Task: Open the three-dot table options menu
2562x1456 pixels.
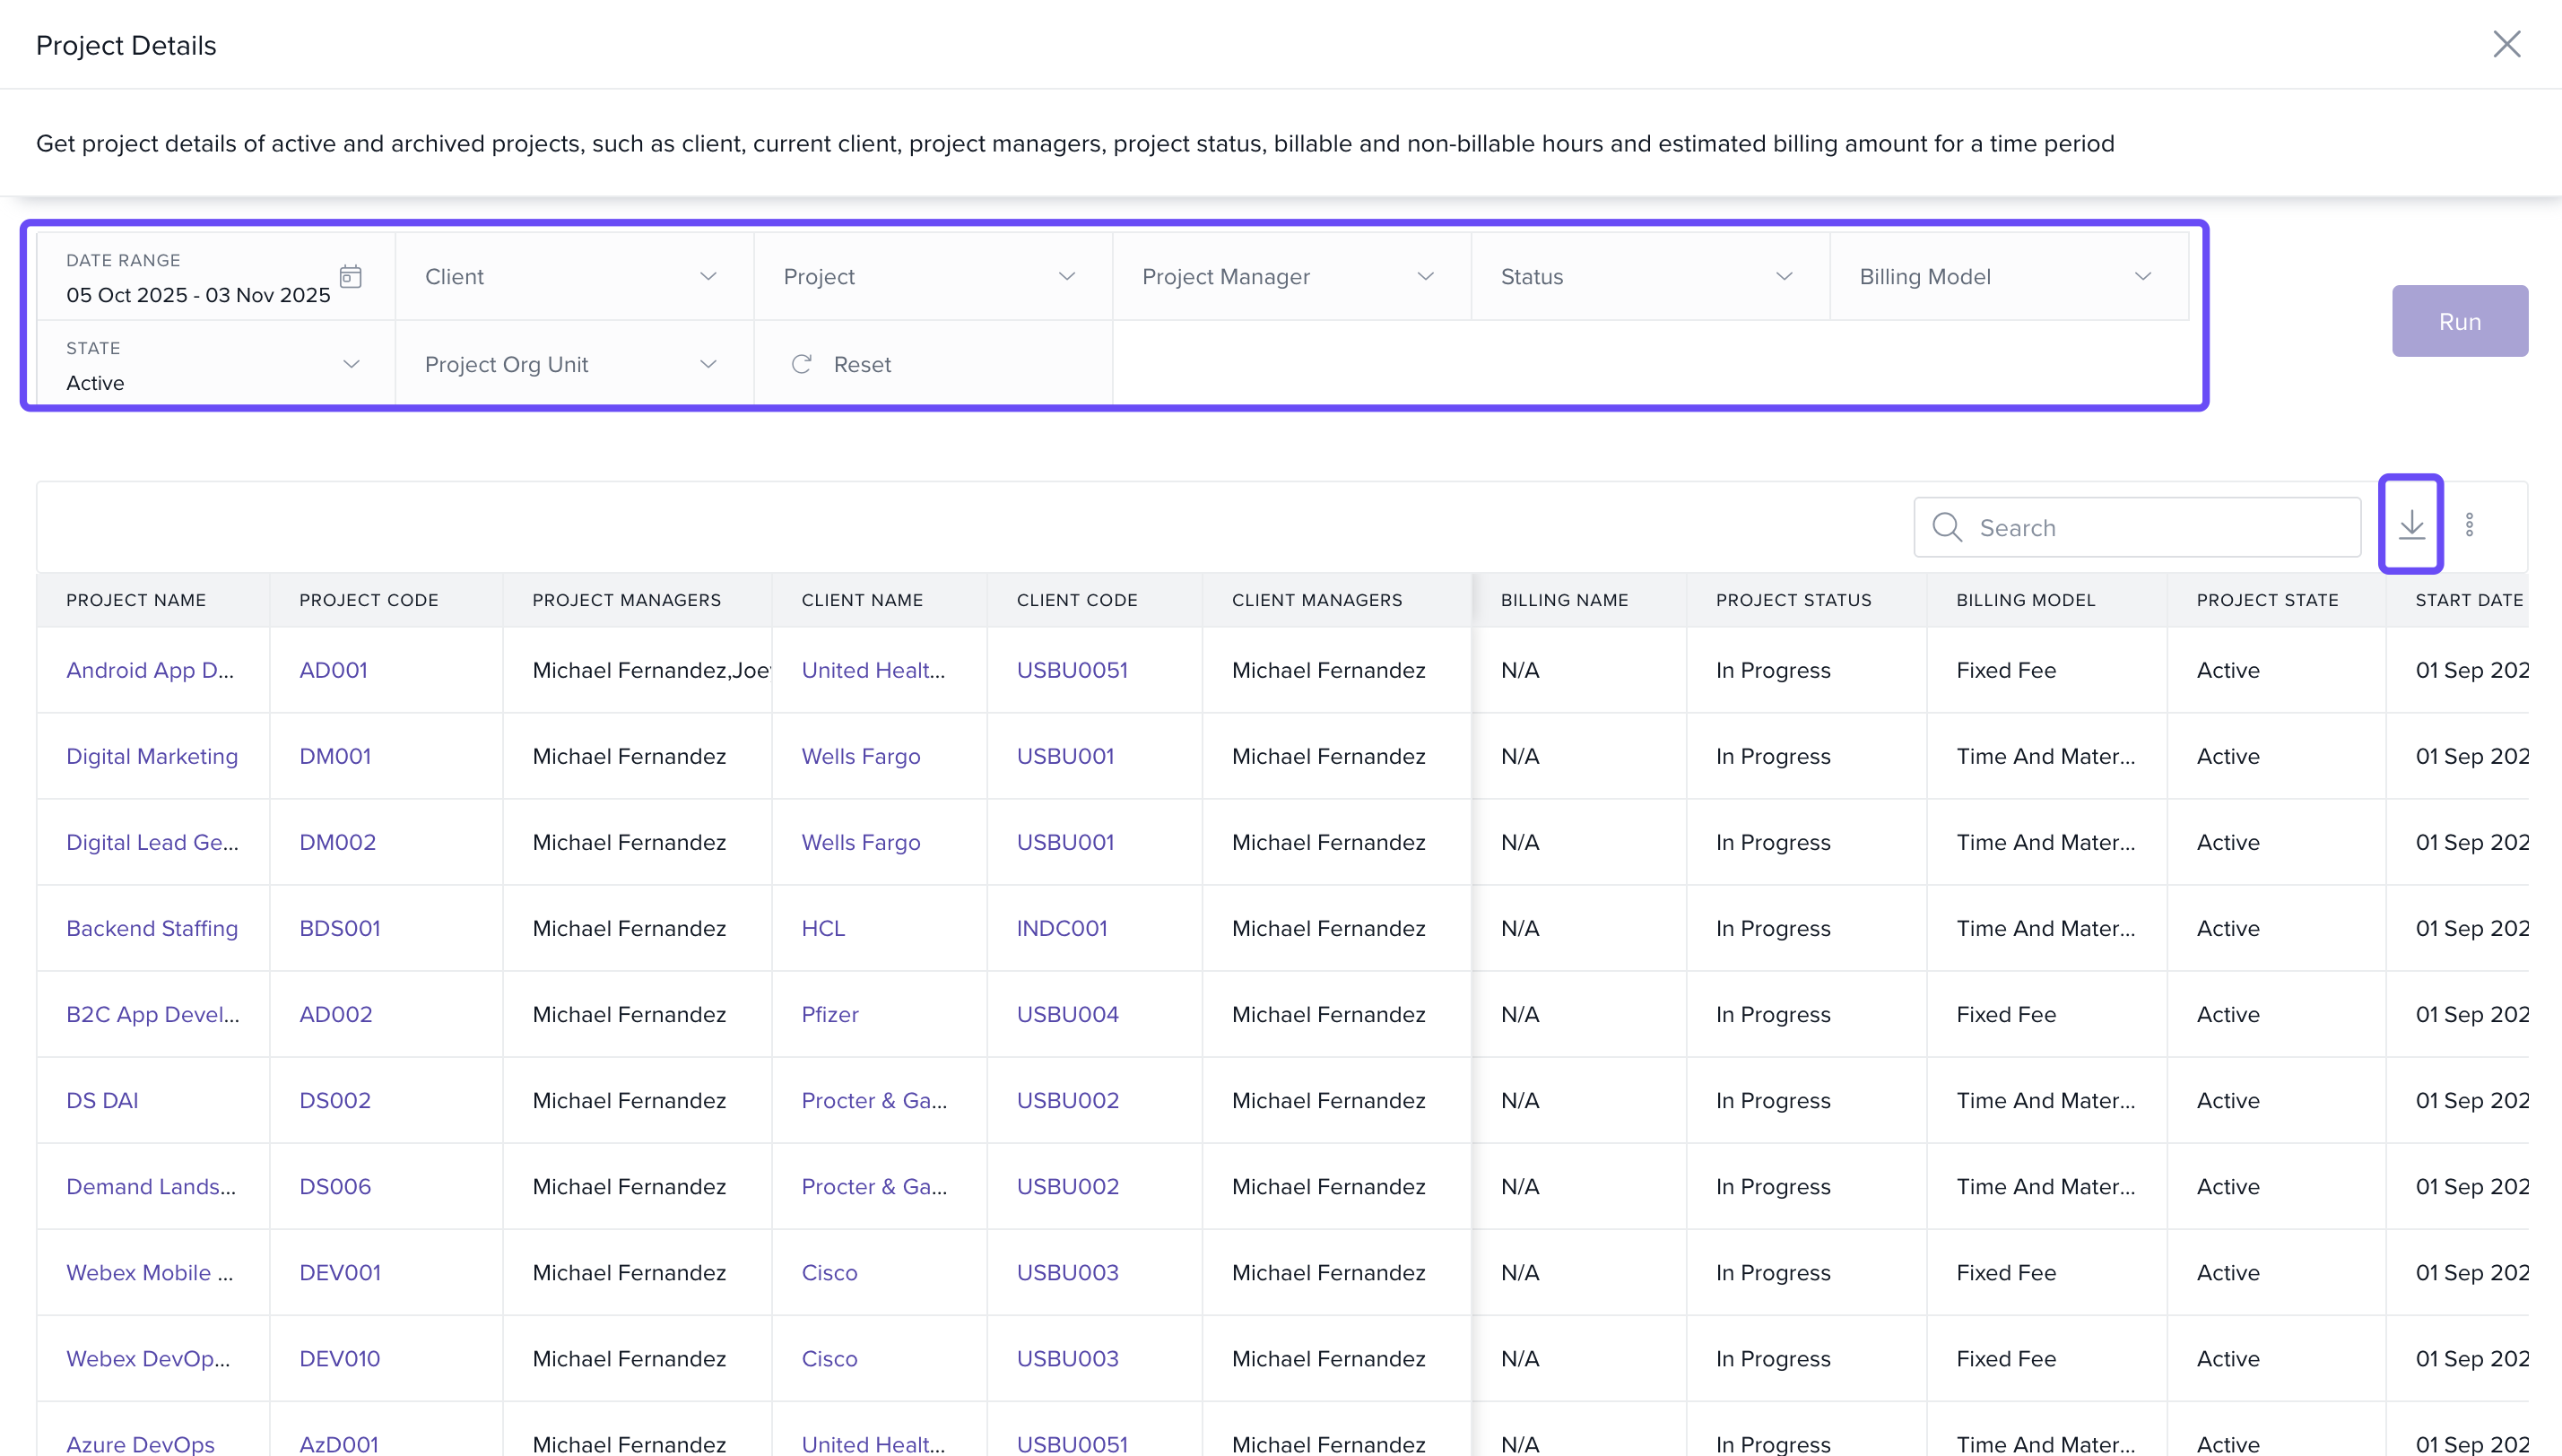Action: (x=2469, y=525)
